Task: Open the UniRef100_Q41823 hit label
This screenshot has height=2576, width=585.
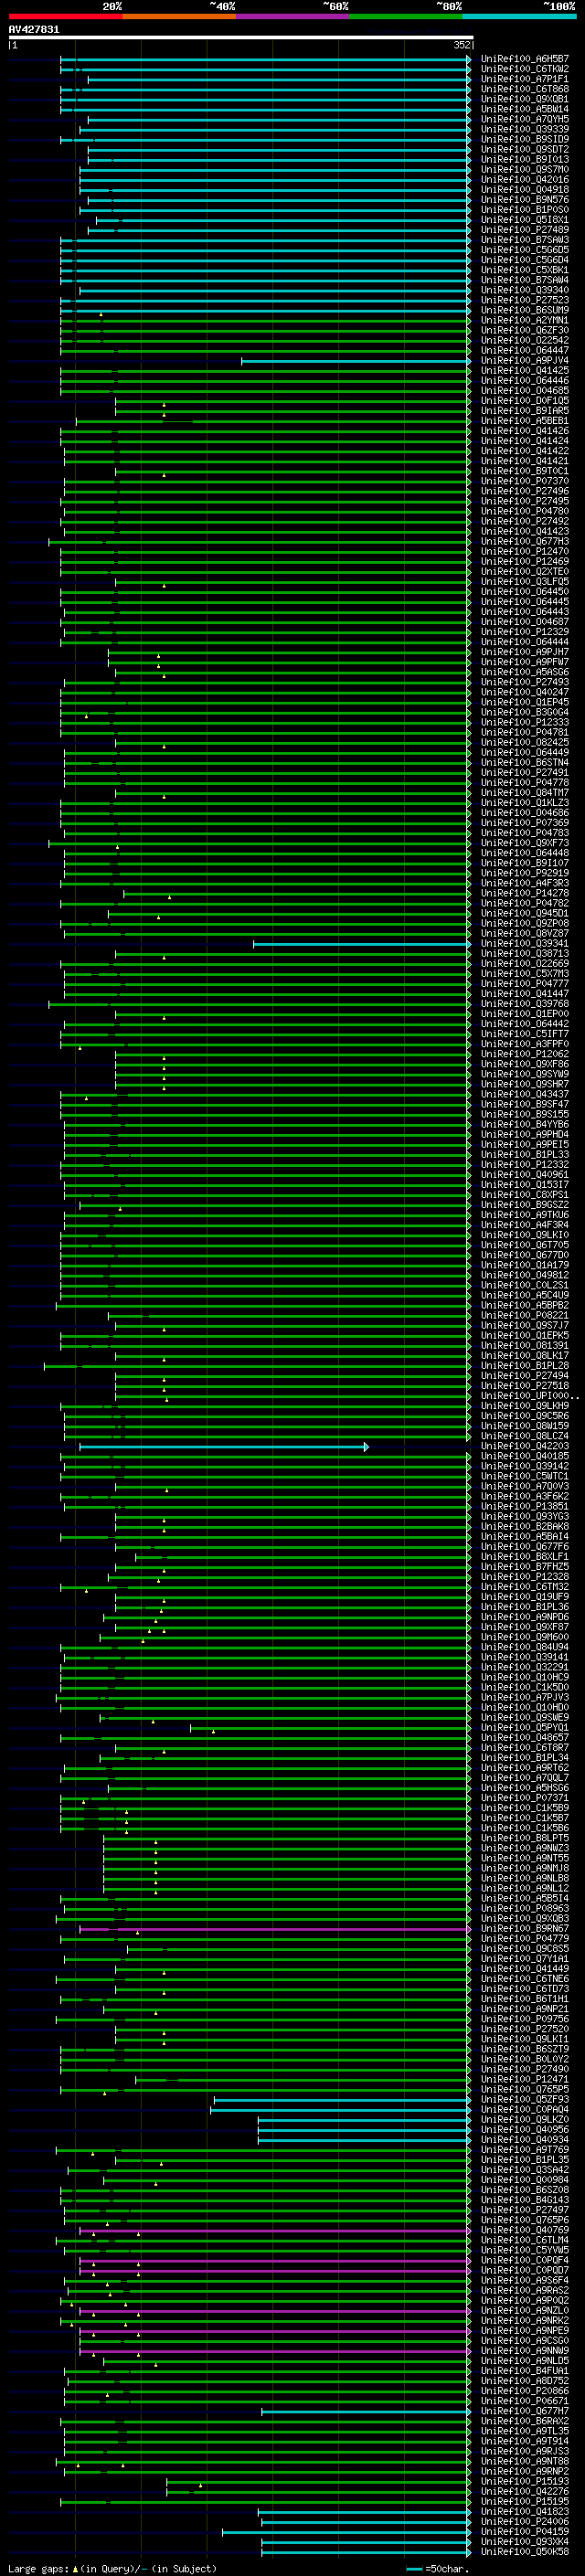Action: click(525, 2512)
